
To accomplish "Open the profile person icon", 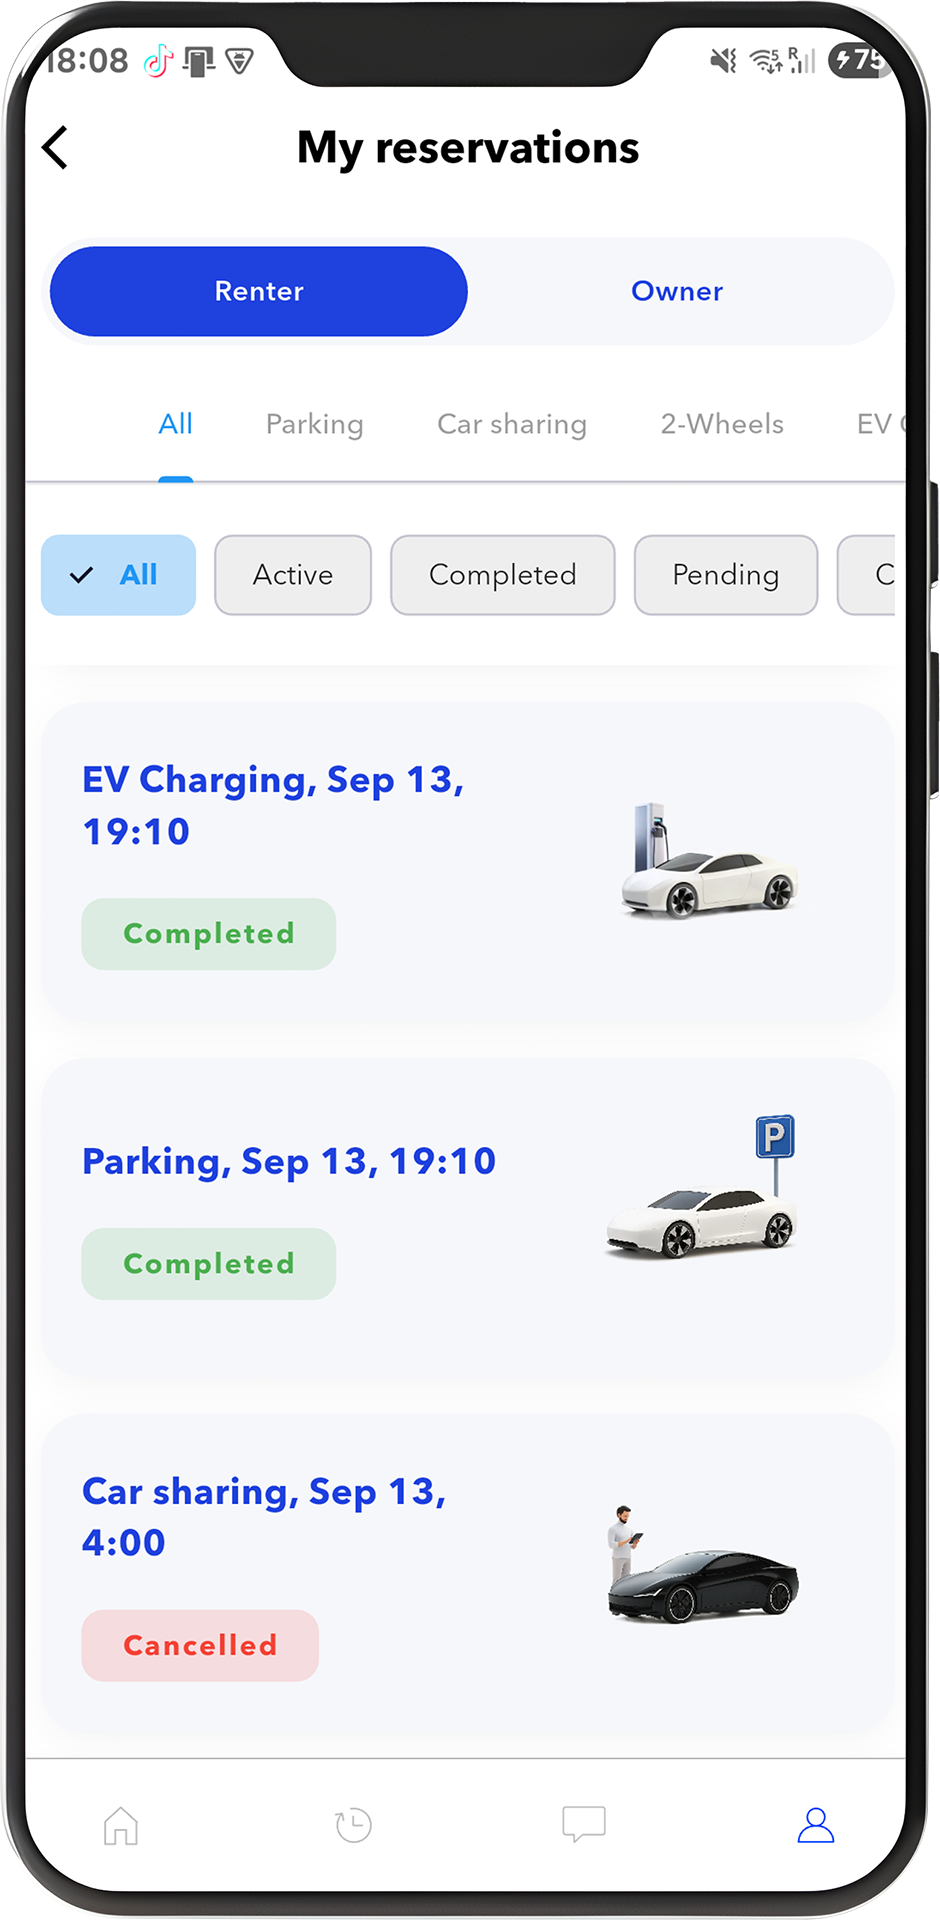I will pyautogui.click(x=815, y=1825).
